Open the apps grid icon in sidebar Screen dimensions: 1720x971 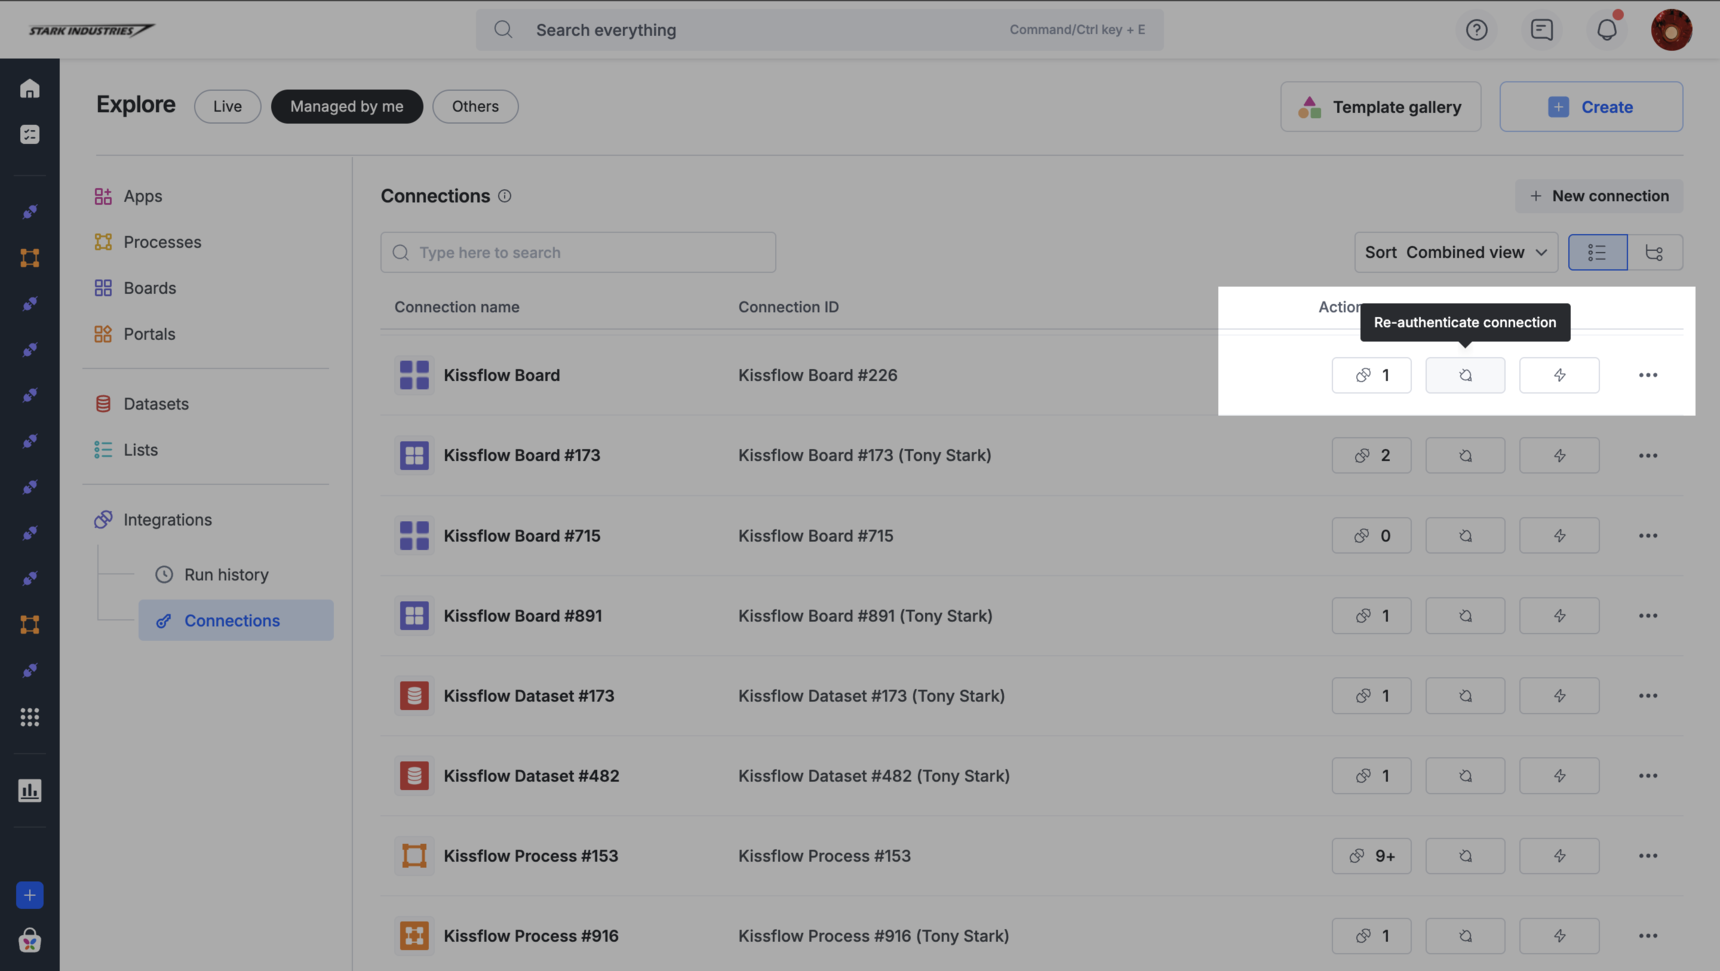point(30,717)
